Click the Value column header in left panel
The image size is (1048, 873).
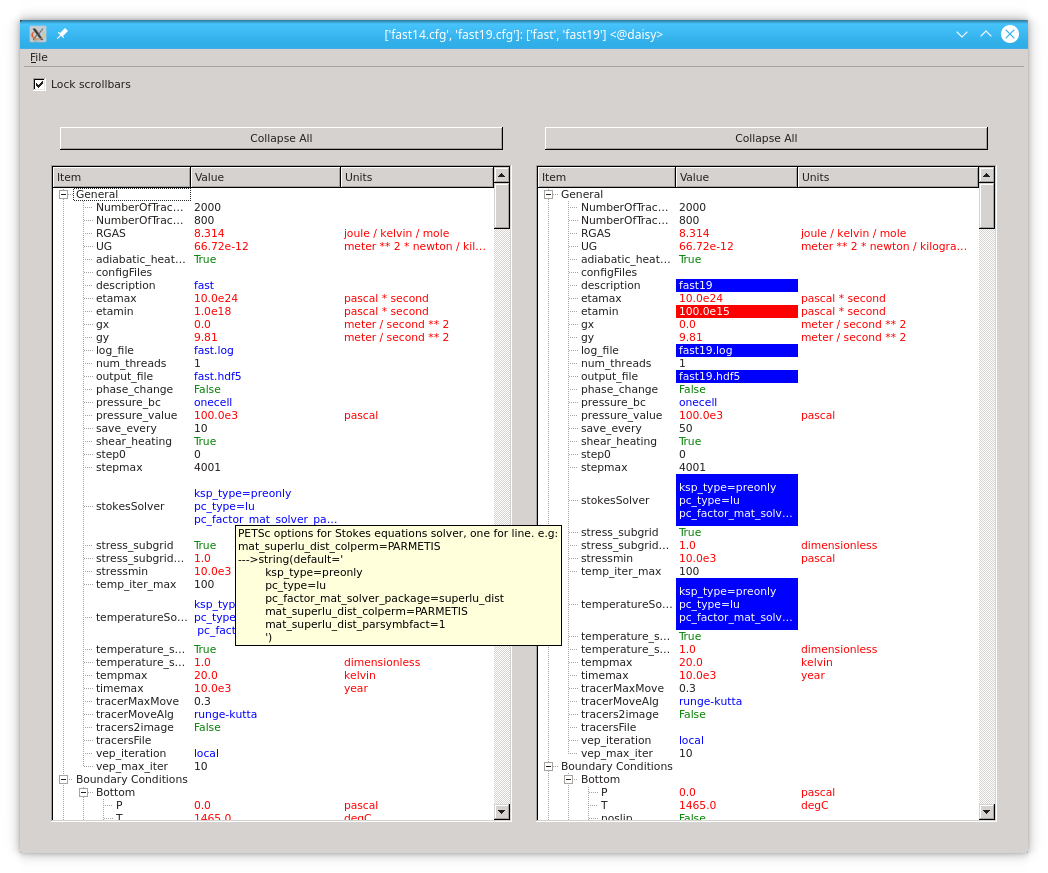click(x=265, y=177)
